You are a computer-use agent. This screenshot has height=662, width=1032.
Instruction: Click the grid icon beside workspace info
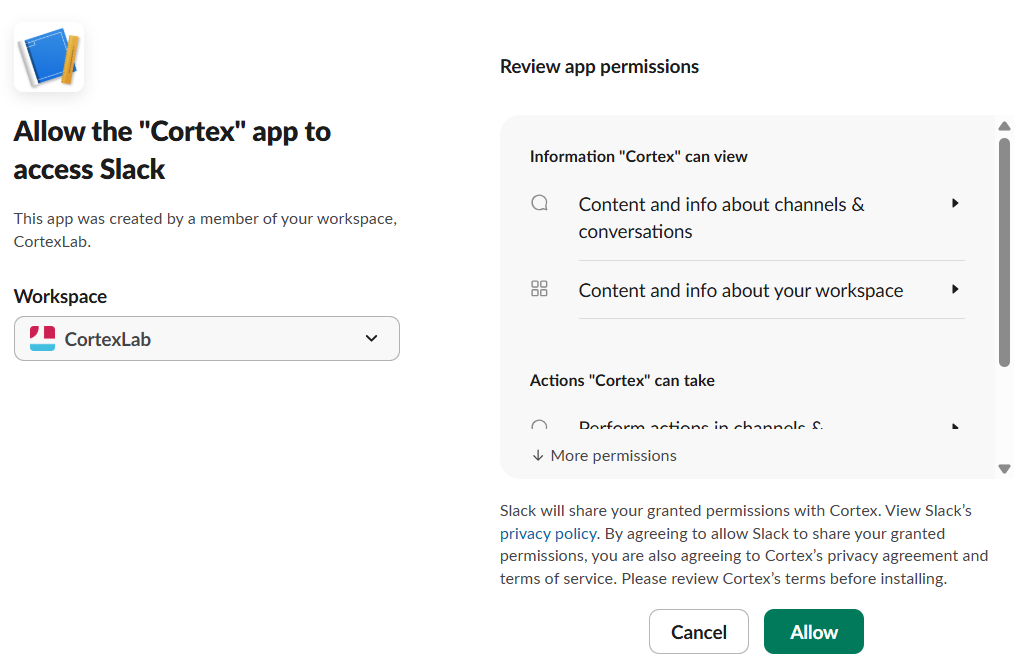[x=539, y=289]
